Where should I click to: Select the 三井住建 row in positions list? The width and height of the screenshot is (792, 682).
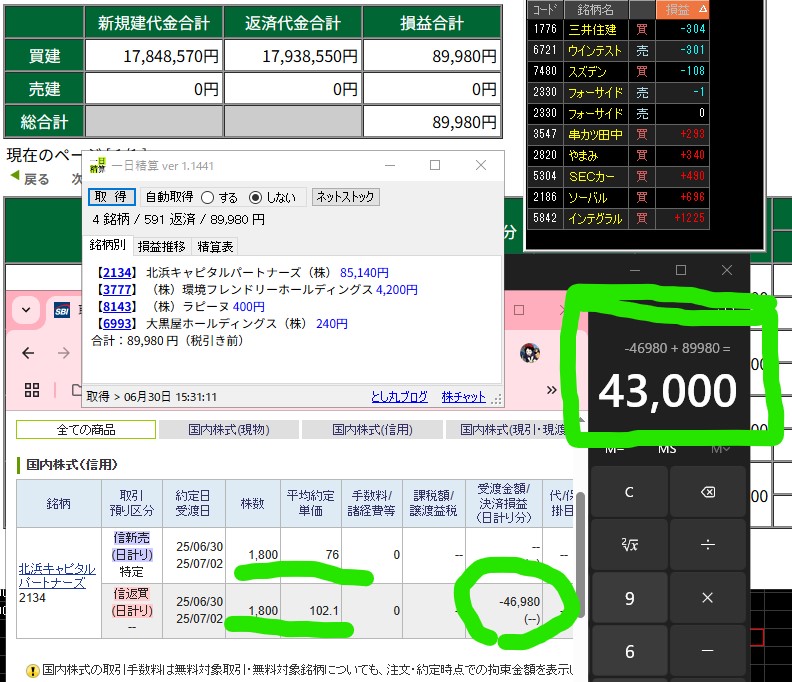618,29
